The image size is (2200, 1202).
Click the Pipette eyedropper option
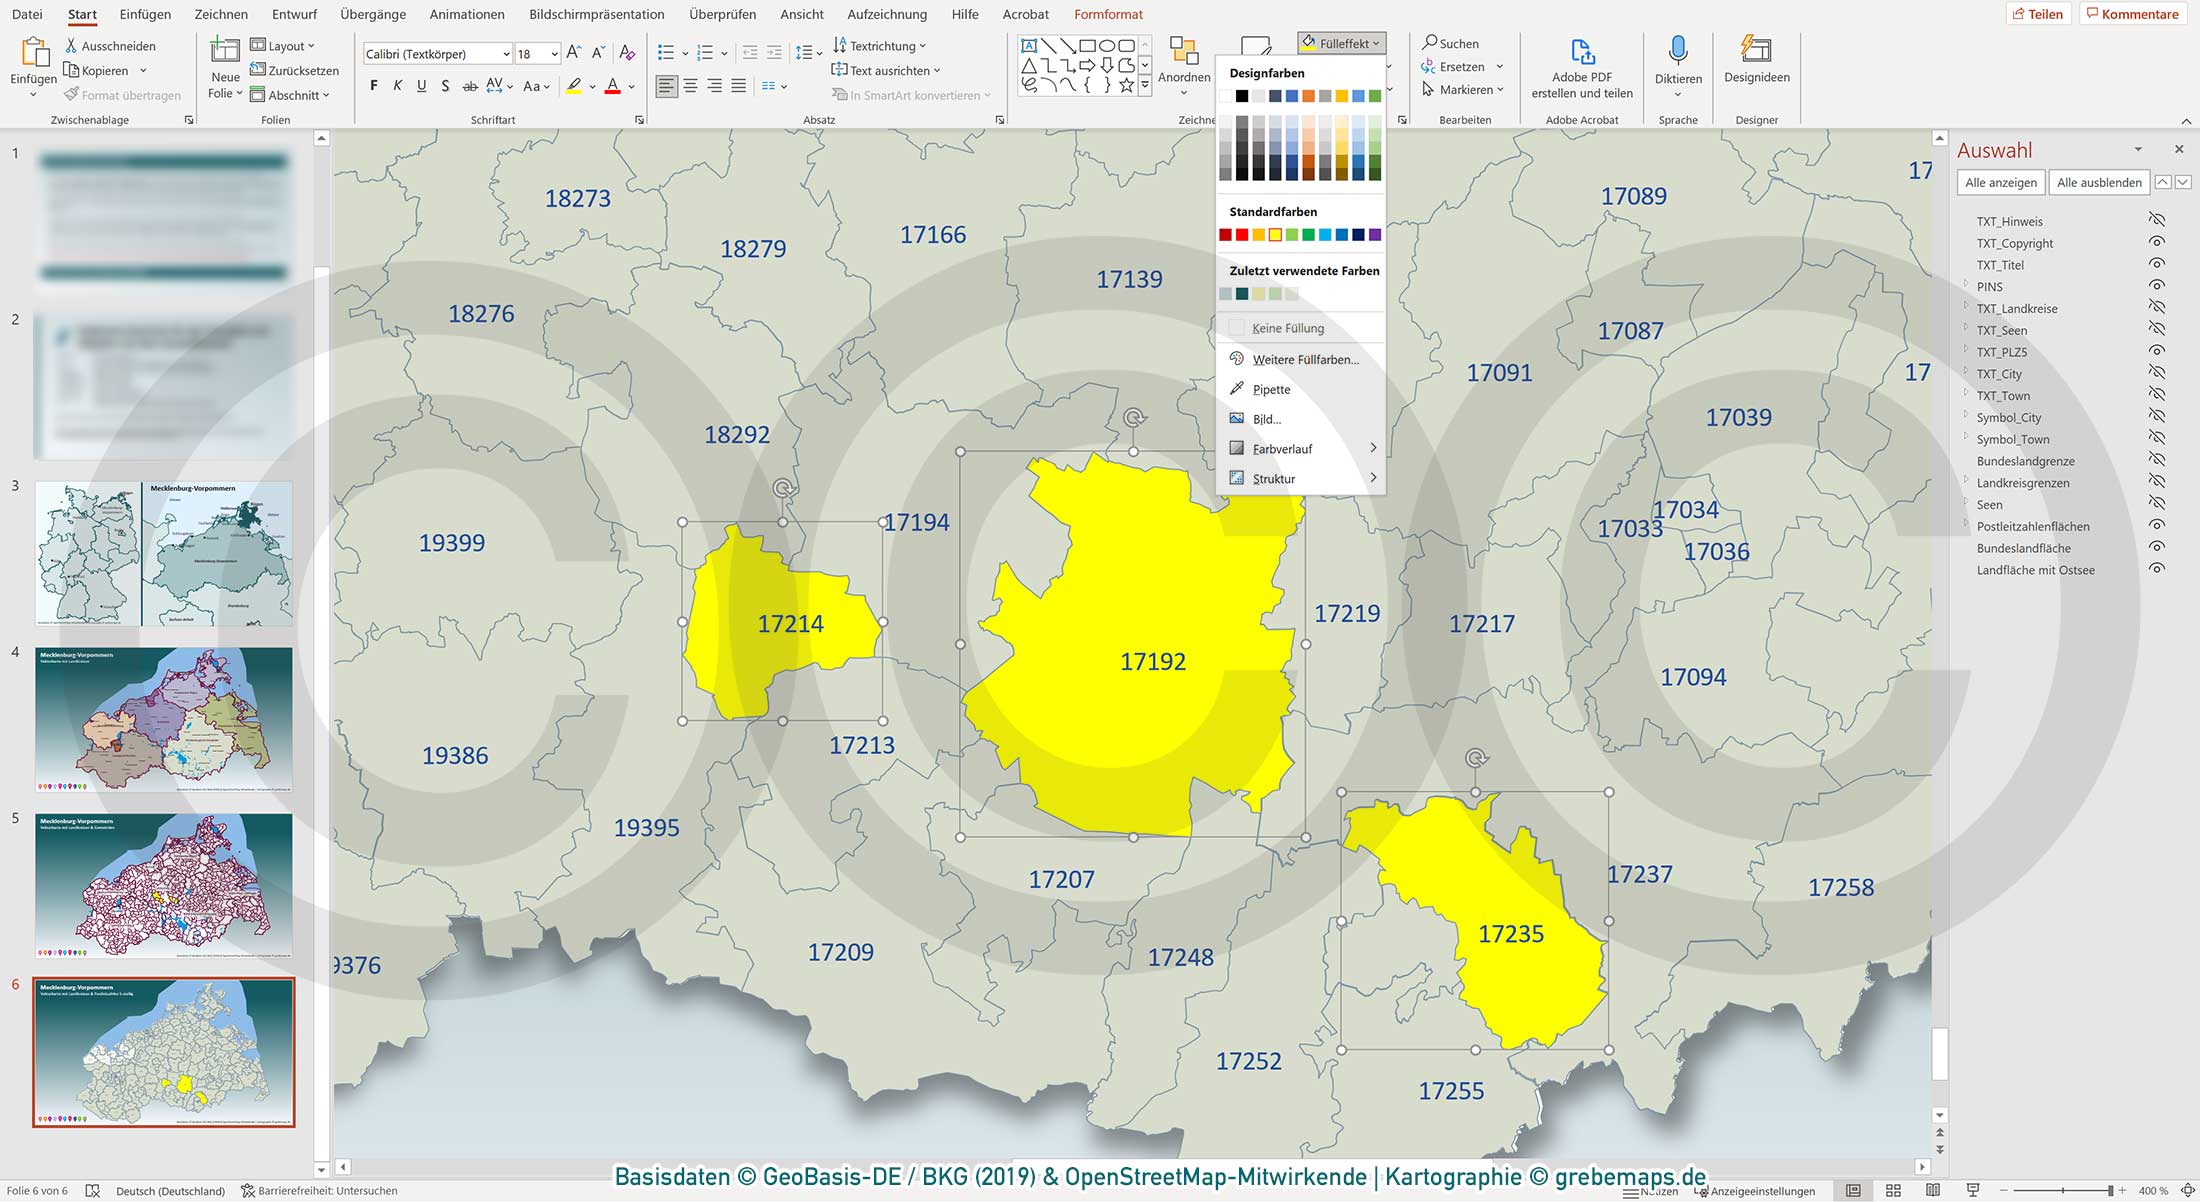(1271, 389)
